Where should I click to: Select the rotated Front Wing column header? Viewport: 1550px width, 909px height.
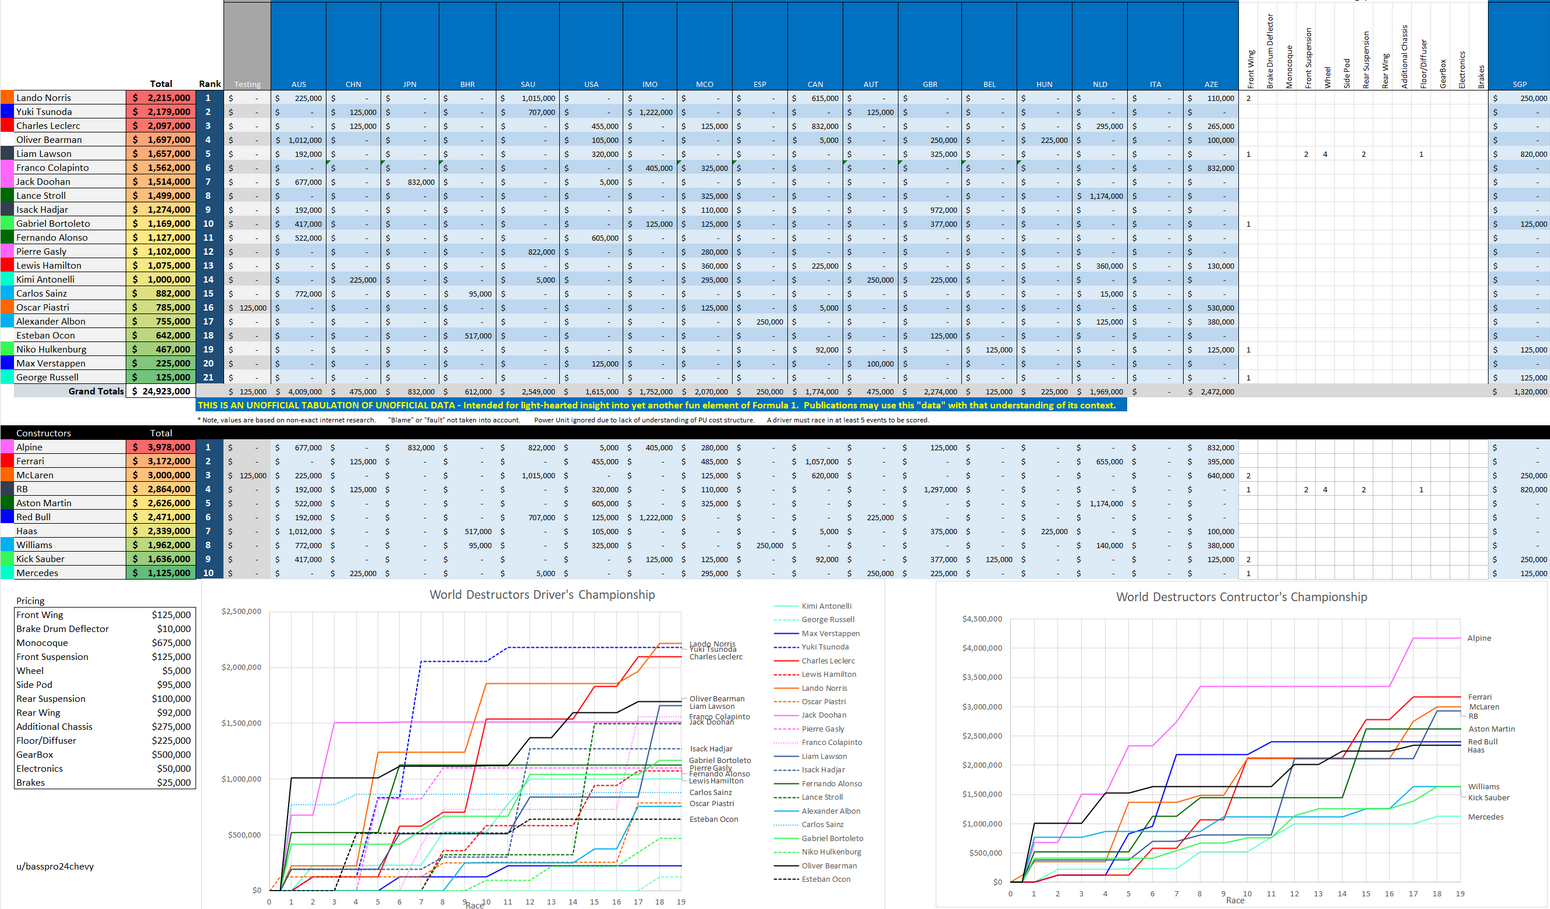(1250, 60)
